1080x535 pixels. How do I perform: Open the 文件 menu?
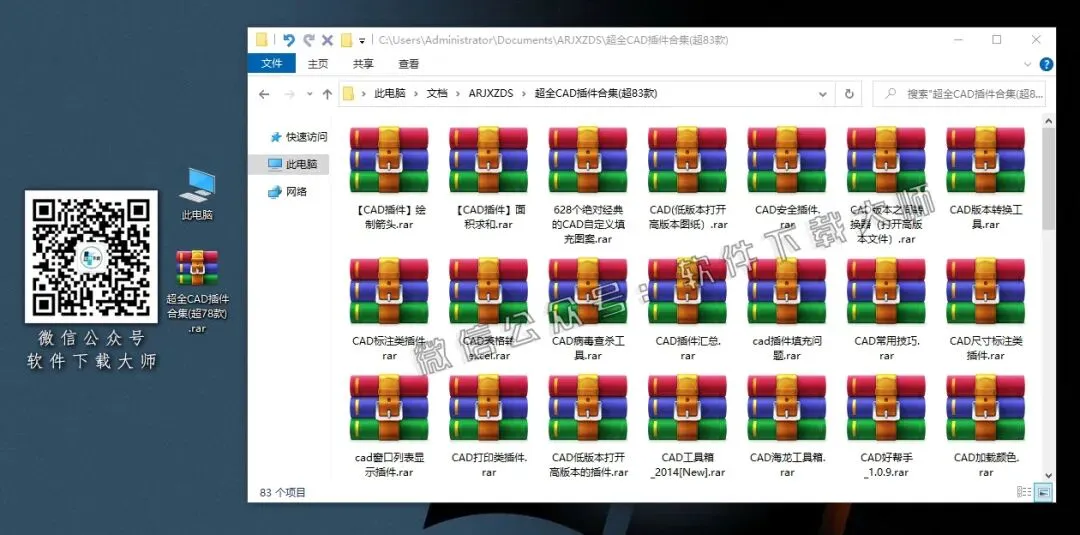271,63
